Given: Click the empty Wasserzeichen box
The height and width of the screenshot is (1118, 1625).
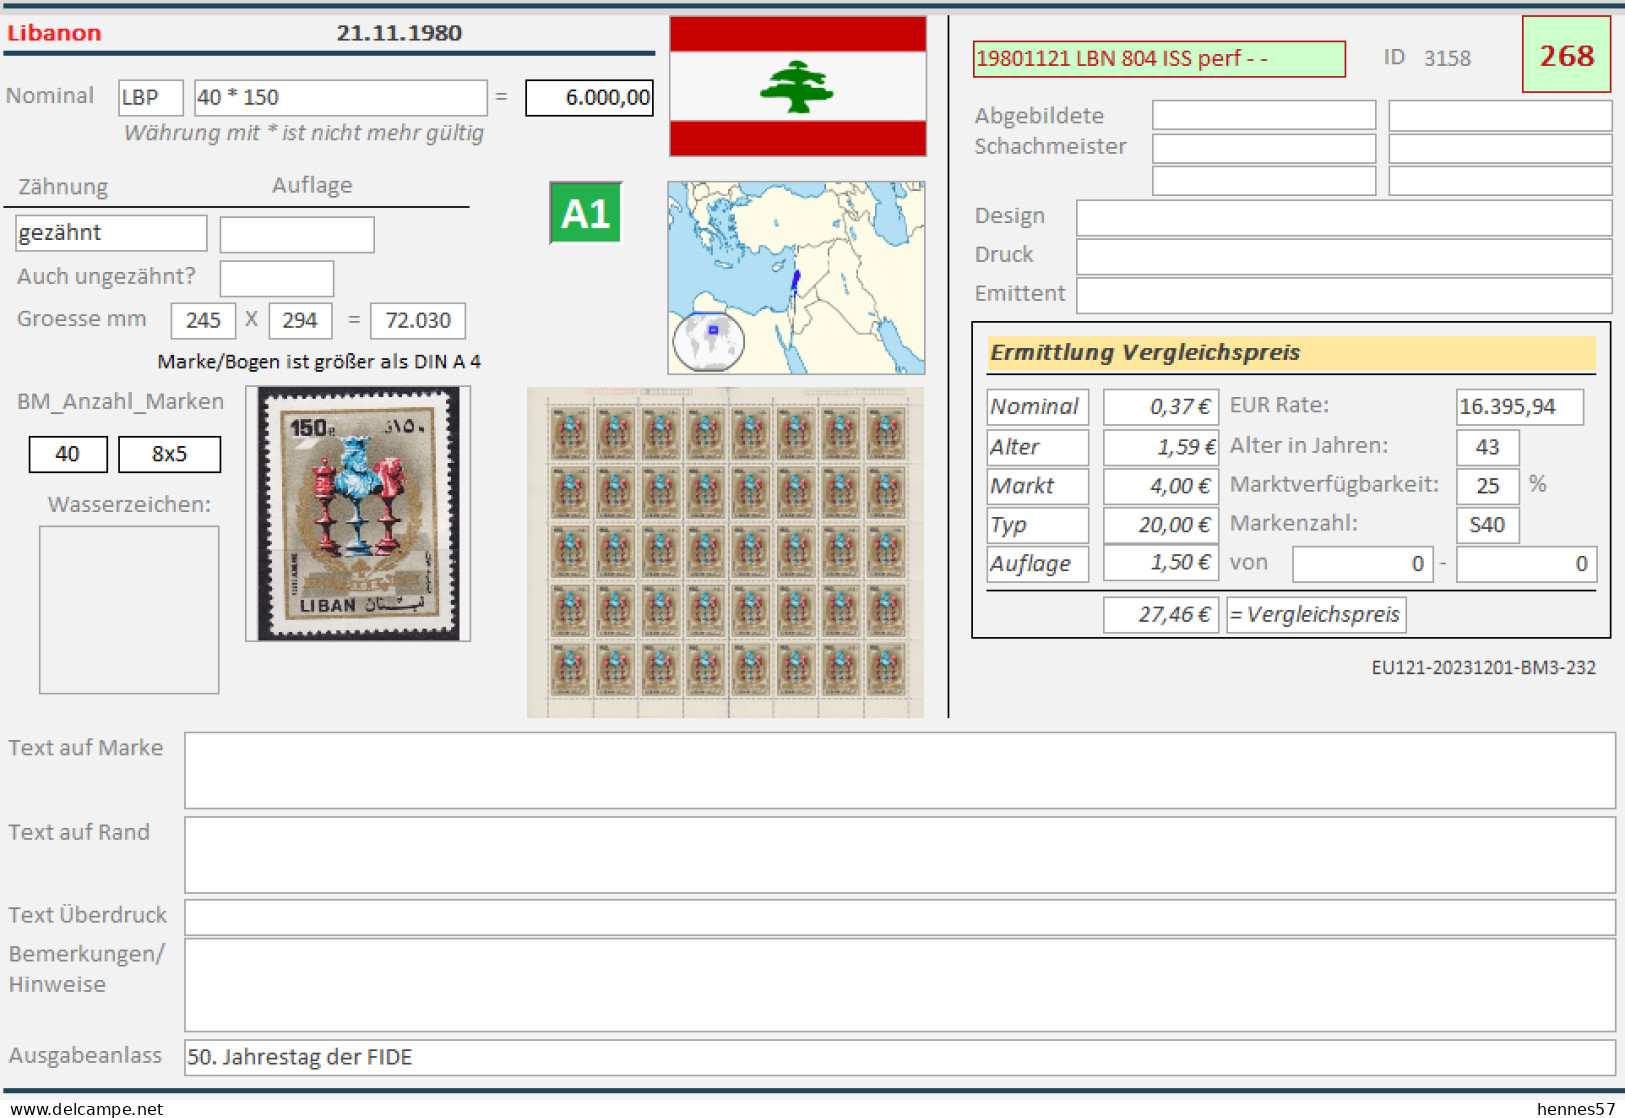Looking at the screenshot, I should [x=129, y=610].
